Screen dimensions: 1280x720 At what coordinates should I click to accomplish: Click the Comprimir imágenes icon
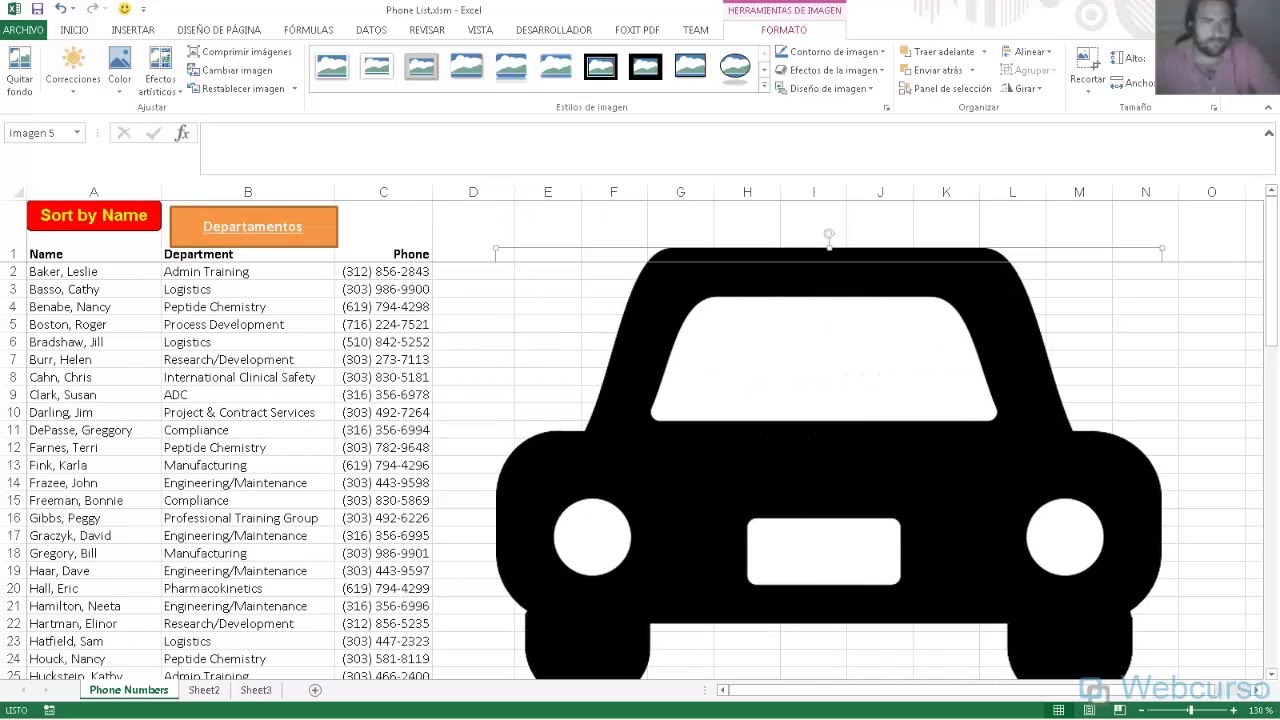coord(194,52)
